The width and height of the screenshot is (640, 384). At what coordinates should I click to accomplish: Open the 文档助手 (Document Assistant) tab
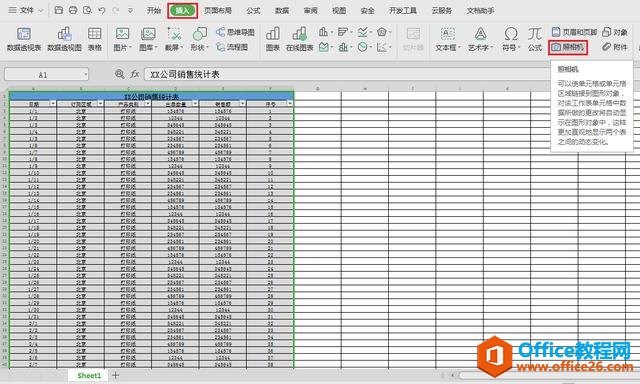click(480, 11)
